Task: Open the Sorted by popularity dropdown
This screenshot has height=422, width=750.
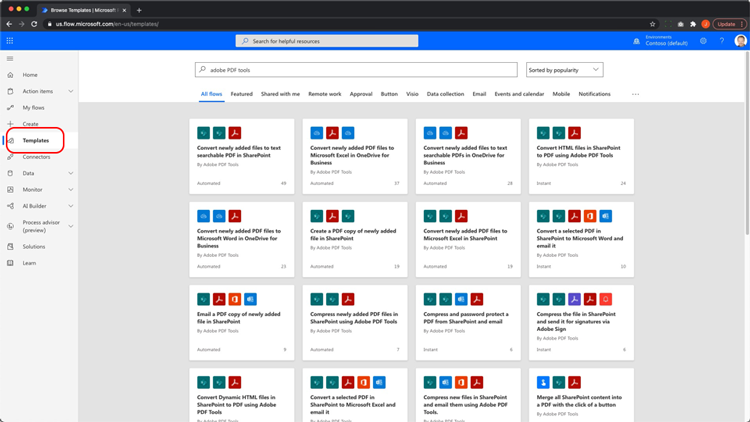Action: (x=564, y=70)
